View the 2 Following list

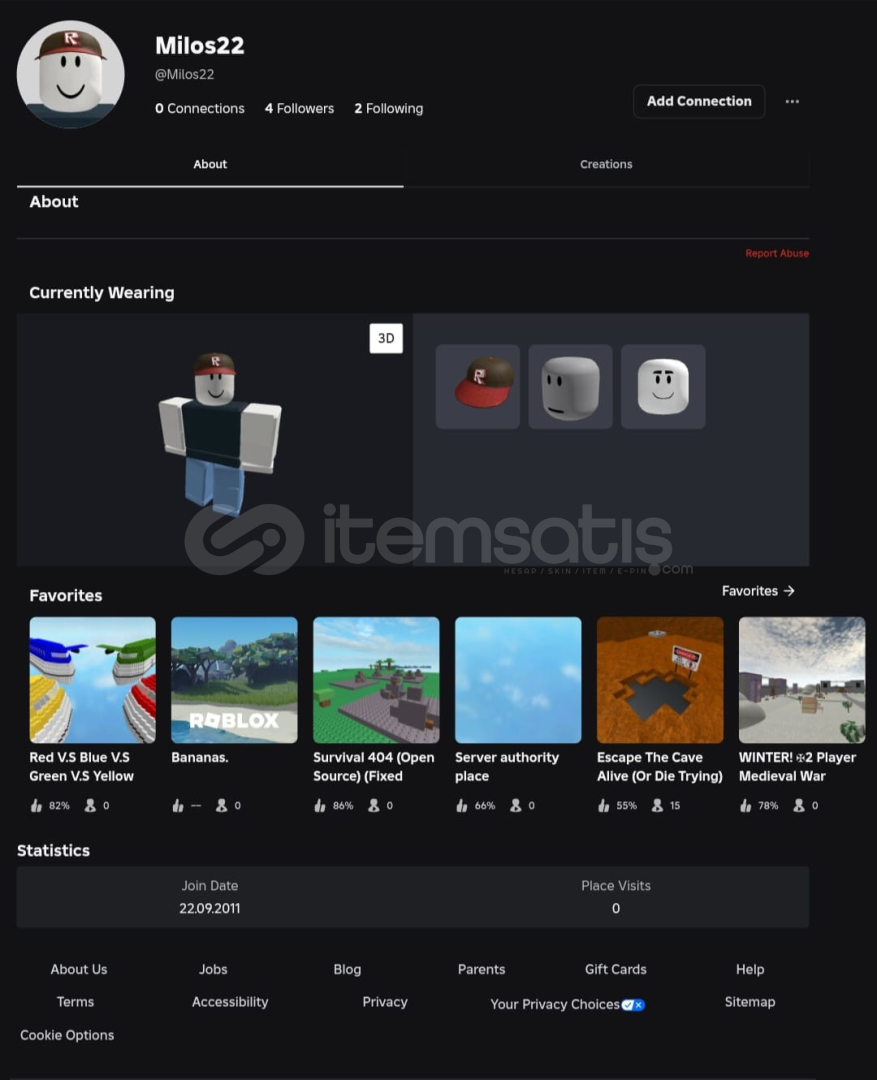click(389, 108)
